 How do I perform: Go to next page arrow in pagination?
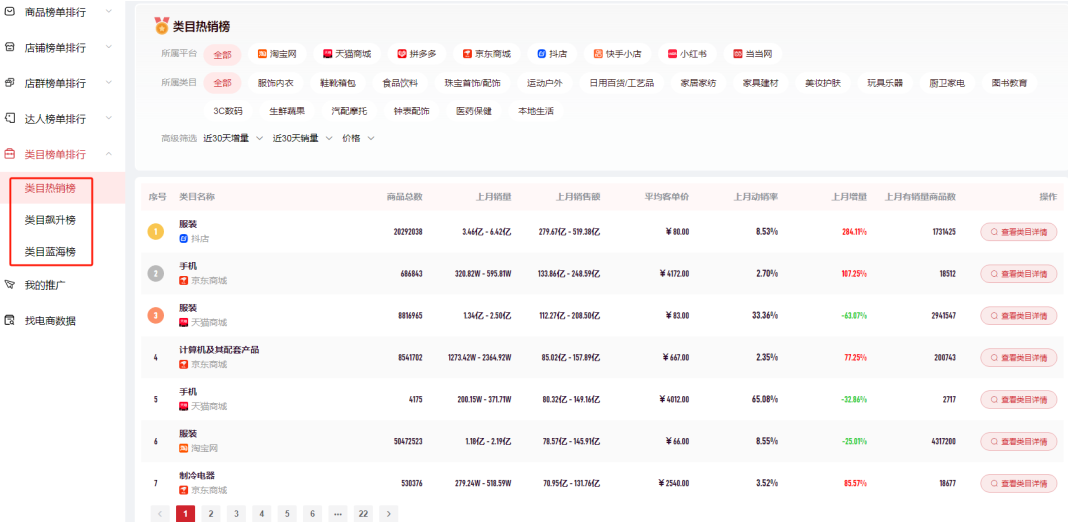388,514
